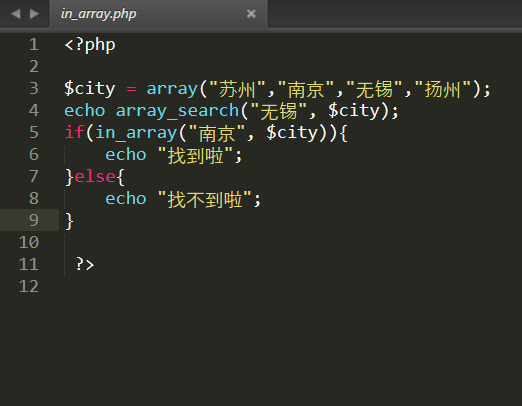Screen dimensions: 522x406
Task: Click the $city argument on line 5
Action: [x=292, y=133]
